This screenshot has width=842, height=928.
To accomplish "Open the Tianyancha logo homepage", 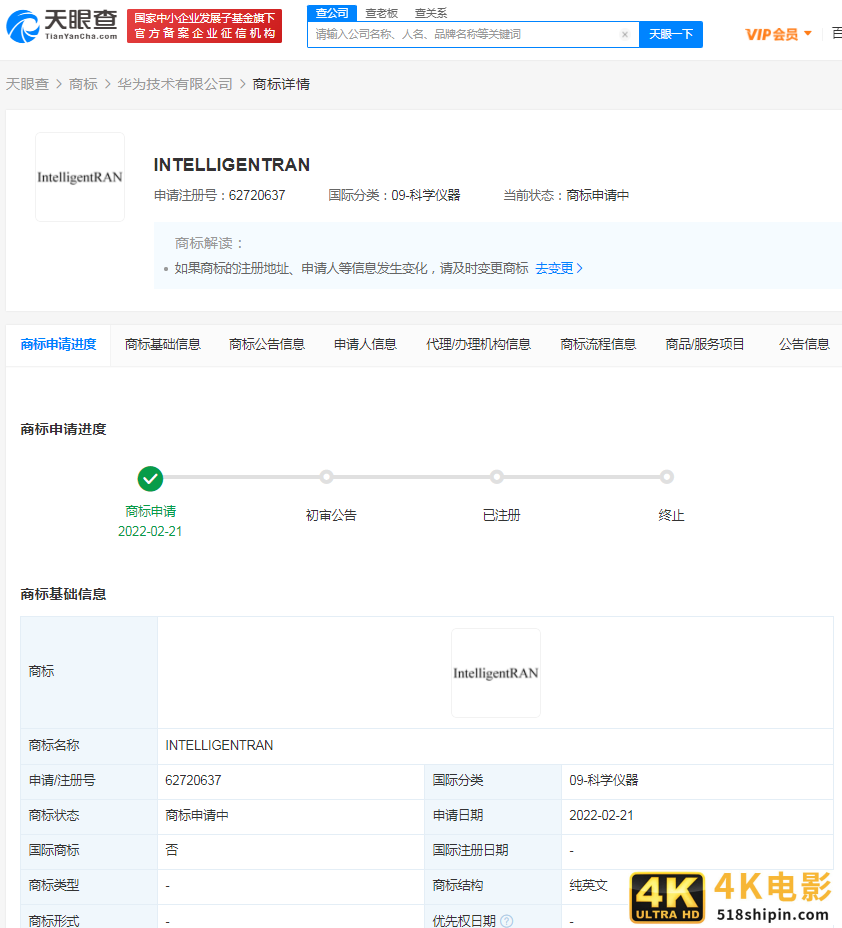I will tap(62, 26).
